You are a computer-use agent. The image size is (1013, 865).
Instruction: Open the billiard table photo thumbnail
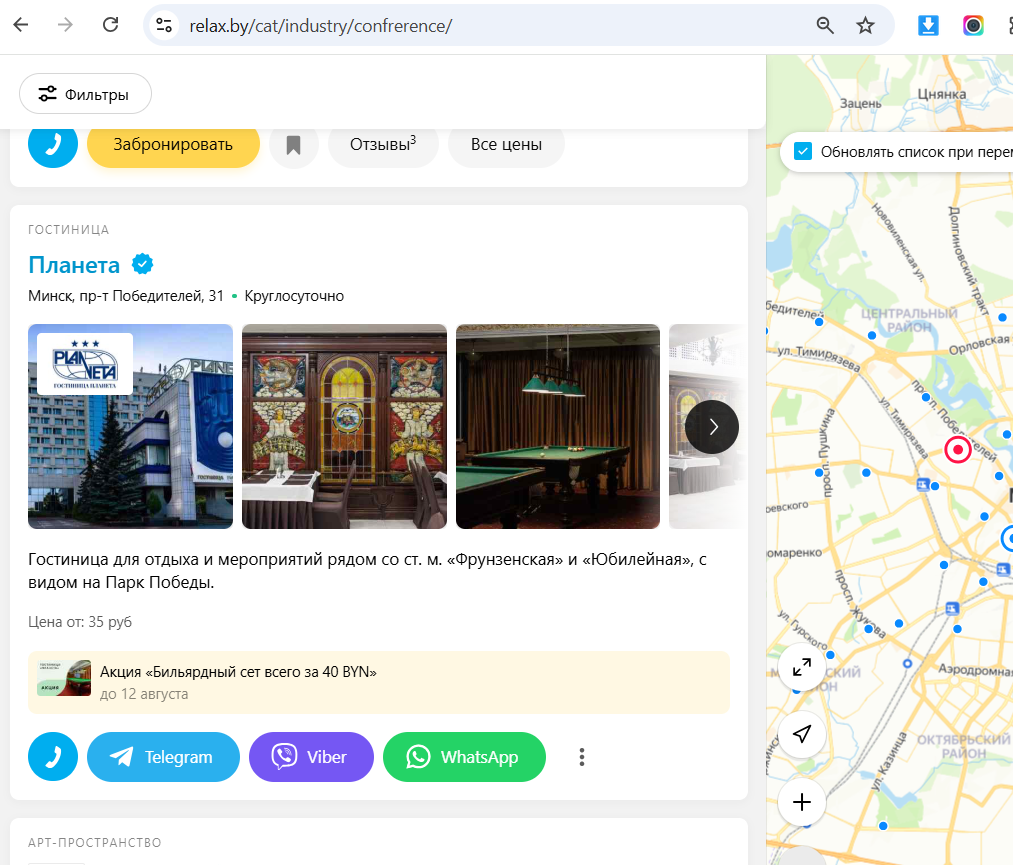(x=558, y=426)
